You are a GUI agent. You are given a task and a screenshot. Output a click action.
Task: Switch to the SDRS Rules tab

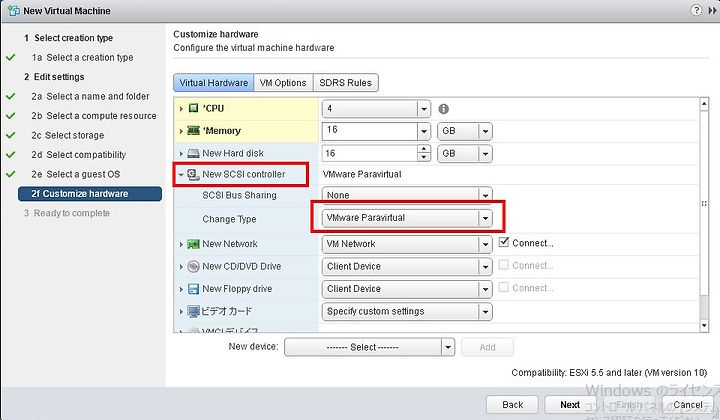(x=345, y=83)
